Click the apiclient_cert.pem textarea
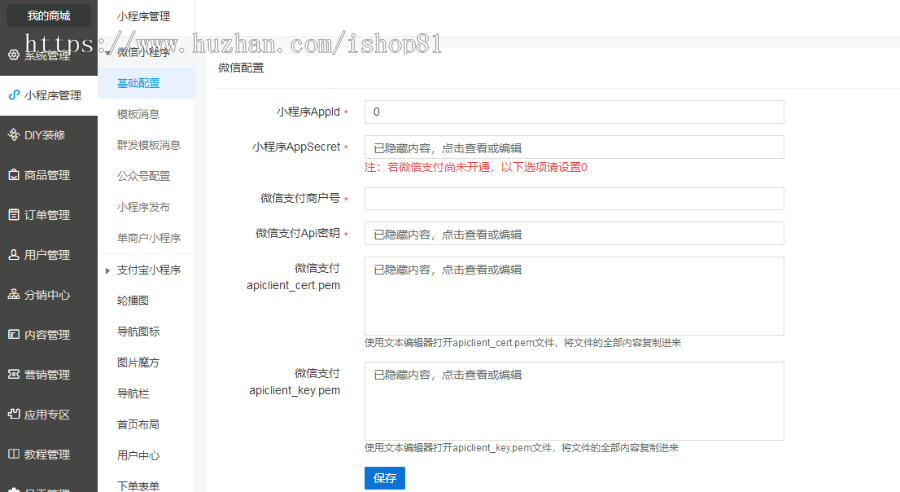This screenshot has width=900, height=492. pyautogui.click(x=574, y=296)
